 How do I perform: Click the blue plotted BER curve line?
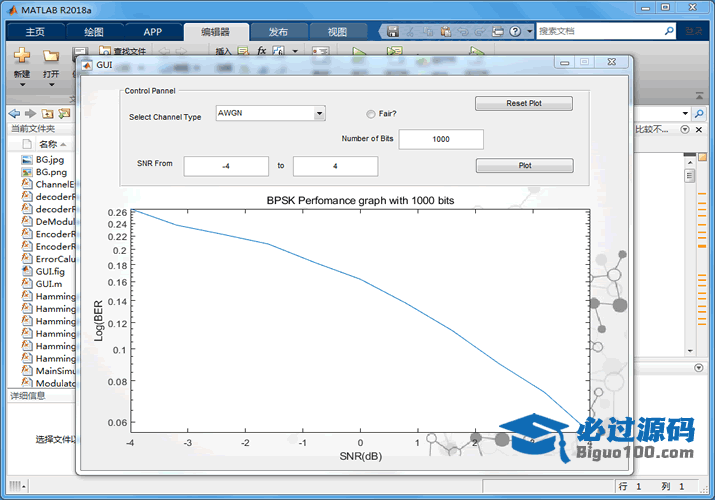[360, 279]
